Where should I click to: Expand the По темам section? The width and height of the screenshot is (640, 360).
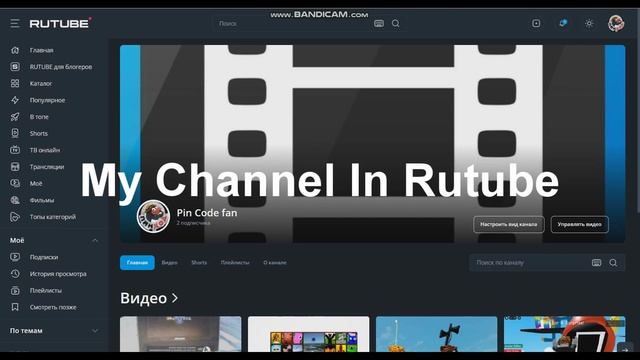click(x=95, y=331)
